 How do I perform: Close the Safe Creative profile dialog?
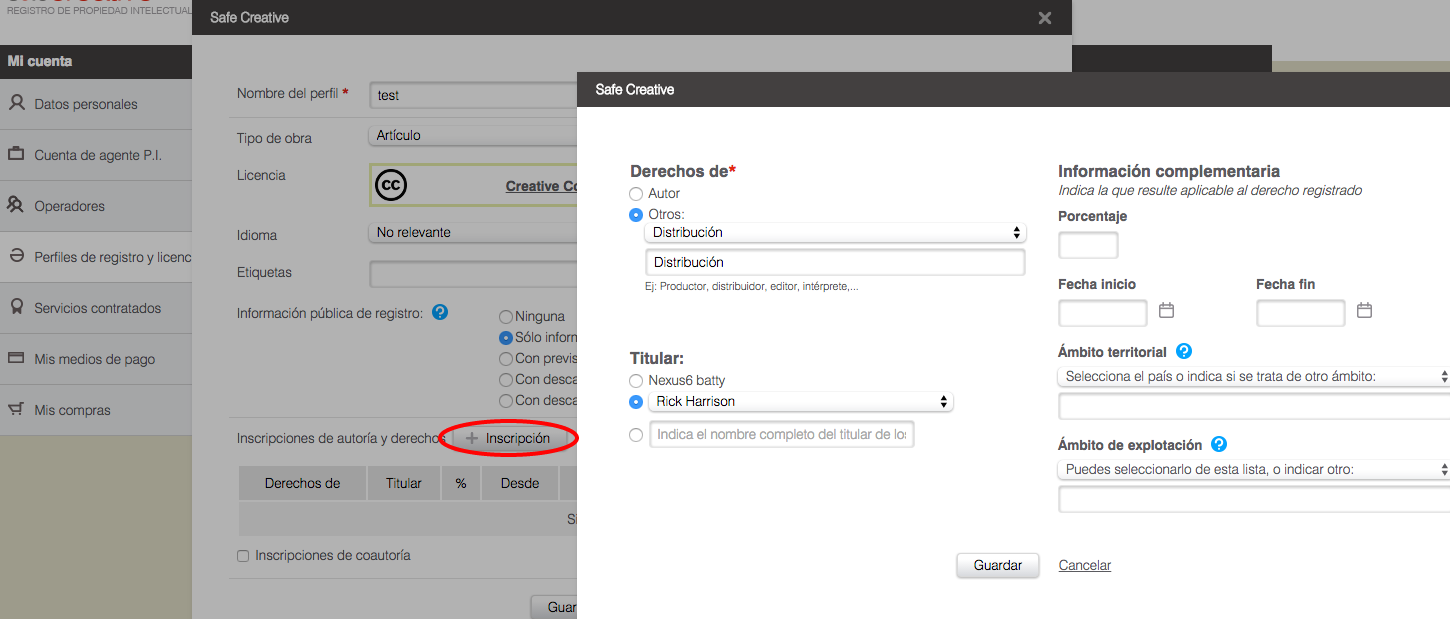tap(1044, 18)
